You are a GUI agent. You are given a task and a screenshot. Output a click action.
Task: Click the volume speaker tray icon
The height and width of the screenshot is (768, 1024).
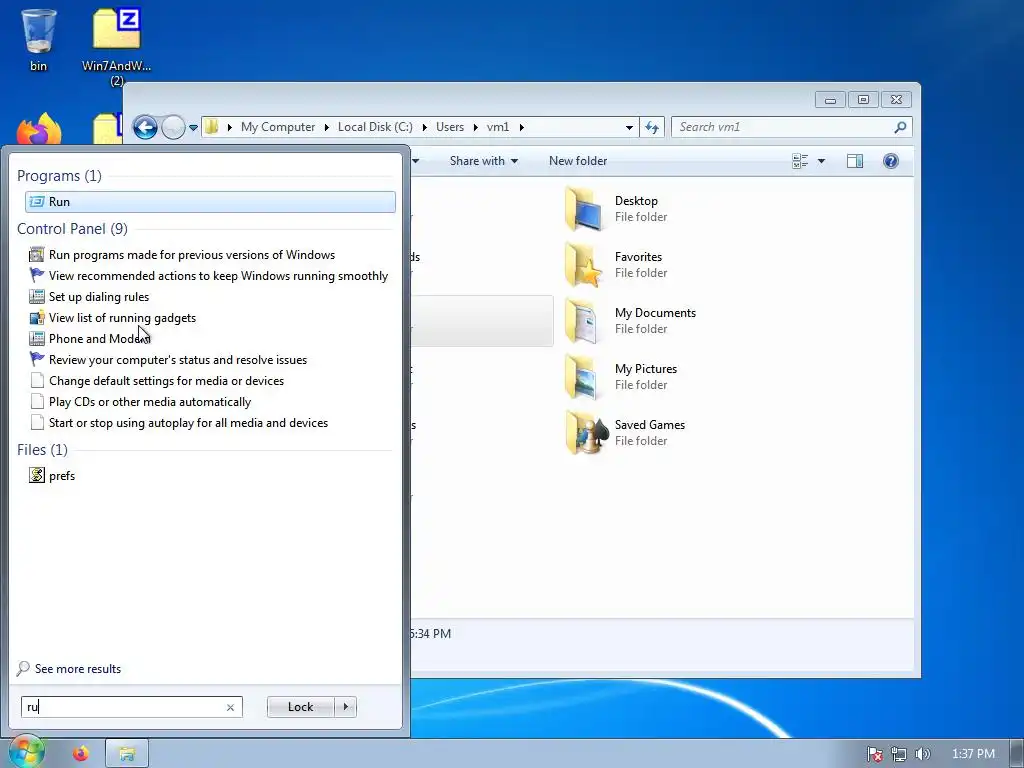point(922,754)
